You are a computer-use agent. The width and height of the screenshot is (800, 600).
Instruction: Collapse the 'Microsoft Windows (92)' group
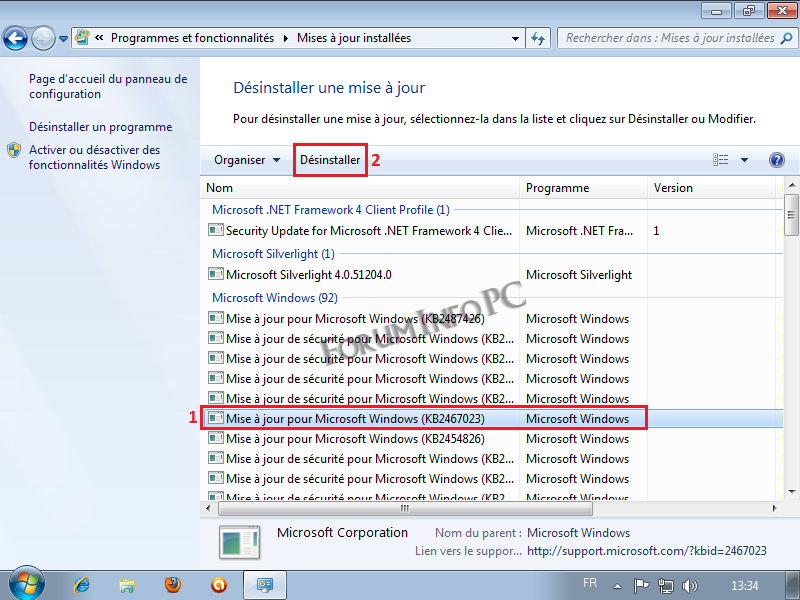[274, 297]
